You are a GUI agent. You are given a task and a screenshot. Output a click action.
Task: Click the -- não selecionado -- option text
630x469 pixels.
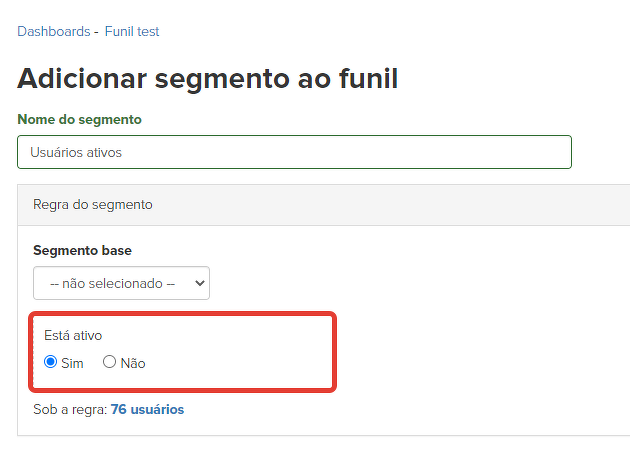pyautogui.click(x=112, y=283)
